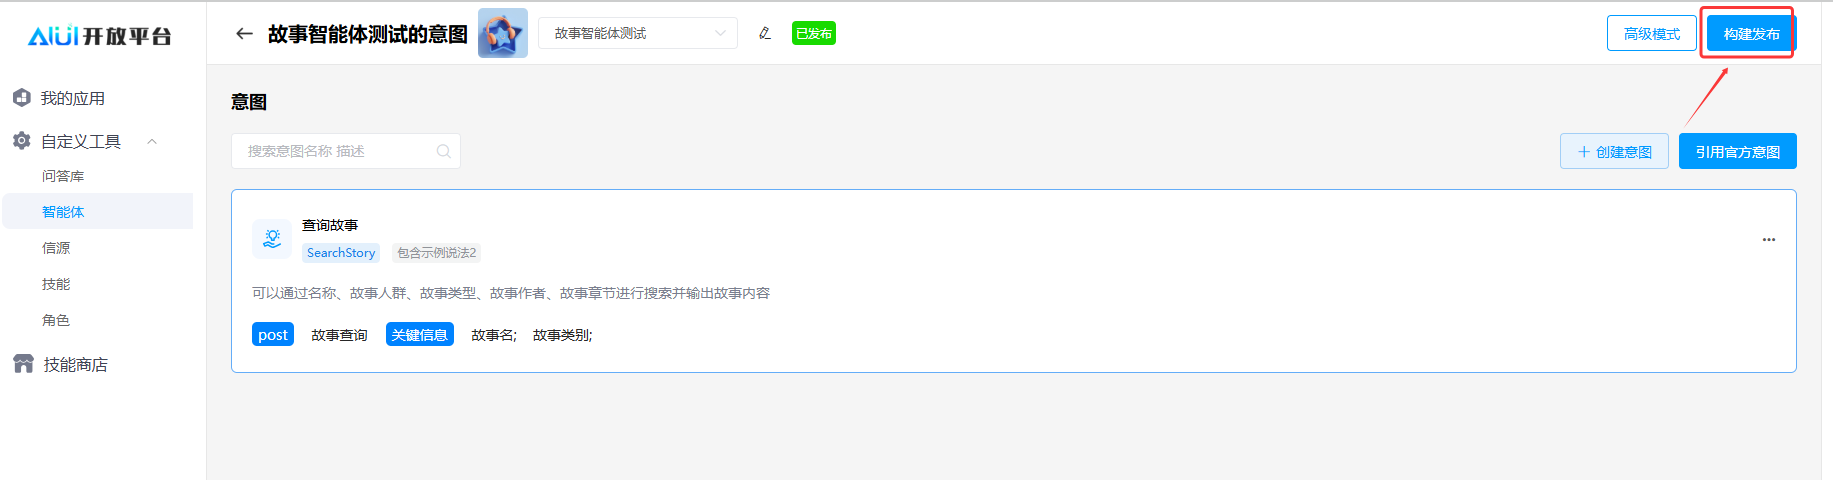Click the agent avatar thumbnail
Image resolution: width=1833 pixels, height=480 pixels.
pos(502,34)
